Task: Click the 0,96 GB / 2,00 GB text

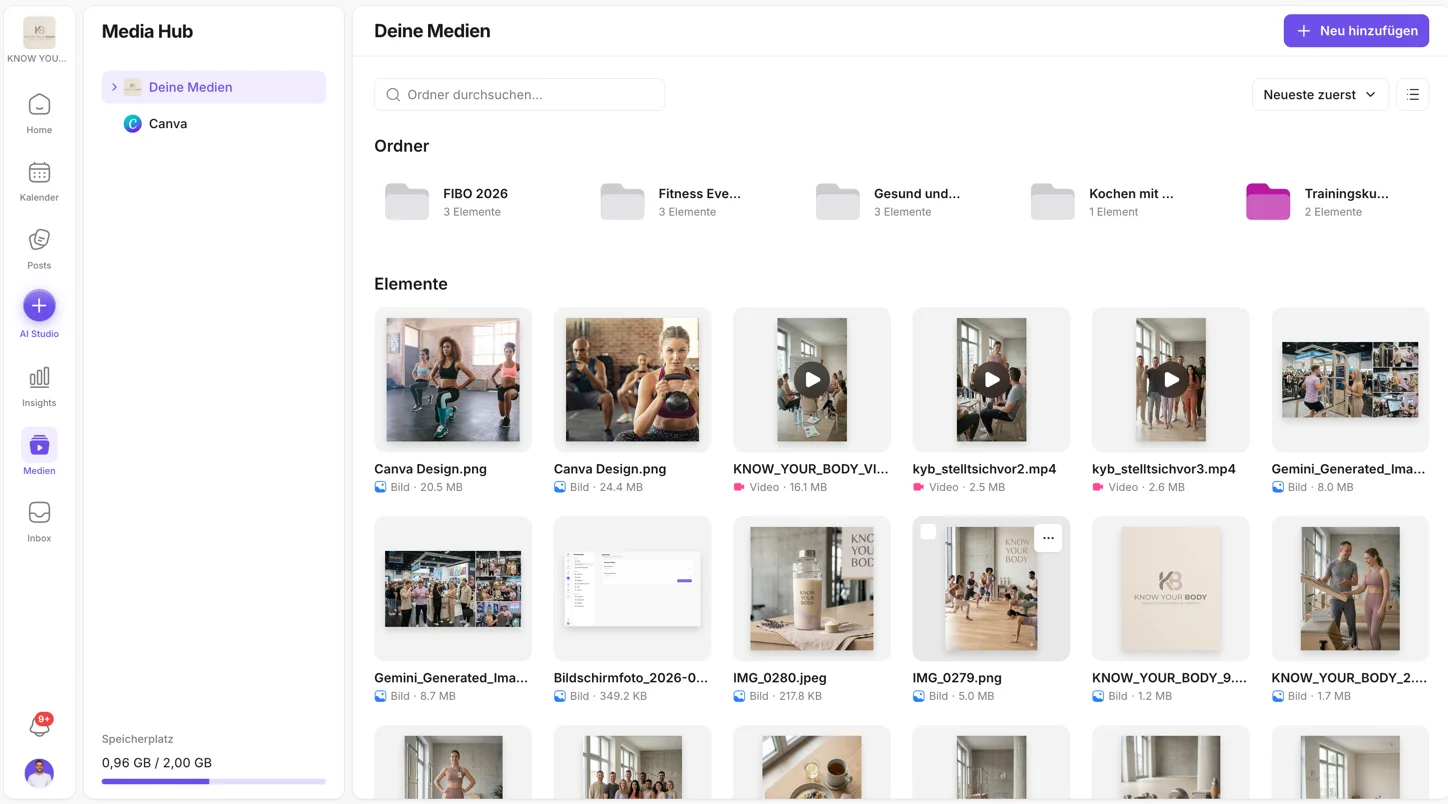Action: pyautogui.click(x=157, y=762)
